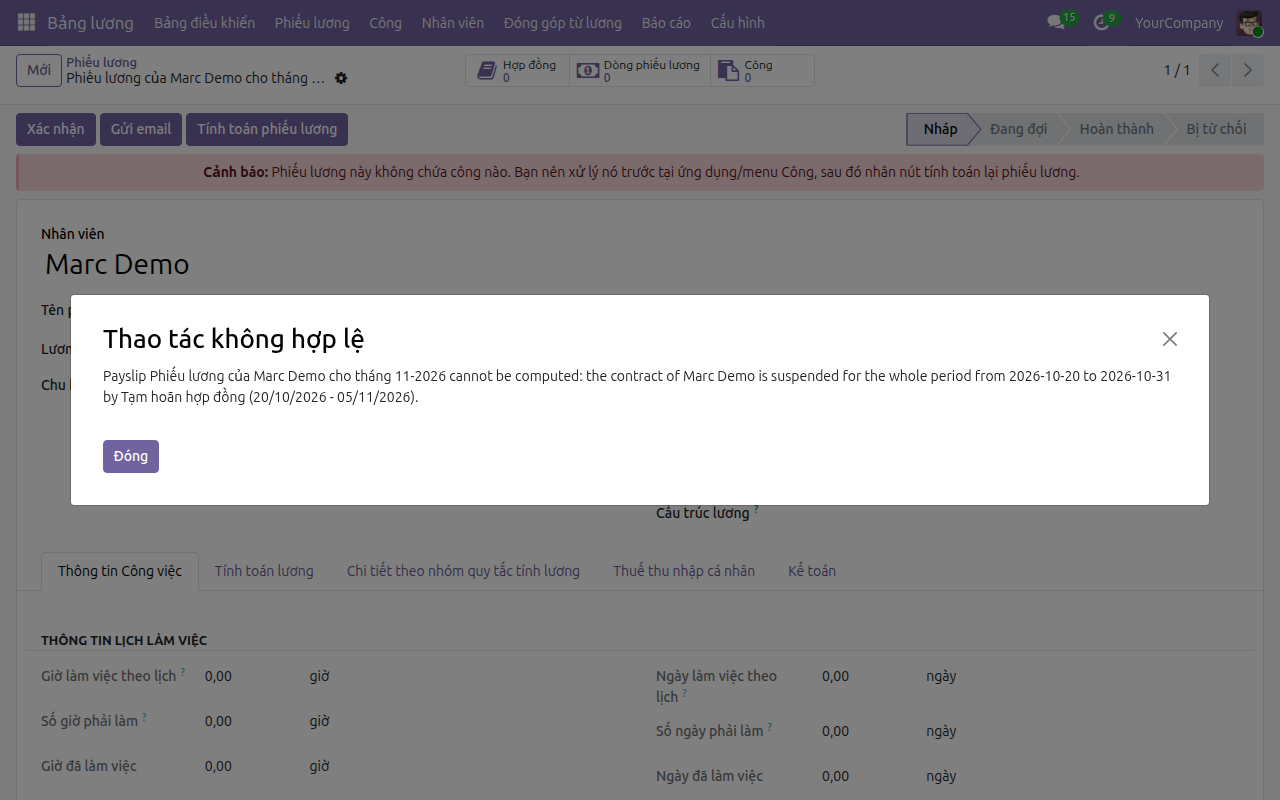Open the Dòng phiếu lương smart button

[640, 71]
